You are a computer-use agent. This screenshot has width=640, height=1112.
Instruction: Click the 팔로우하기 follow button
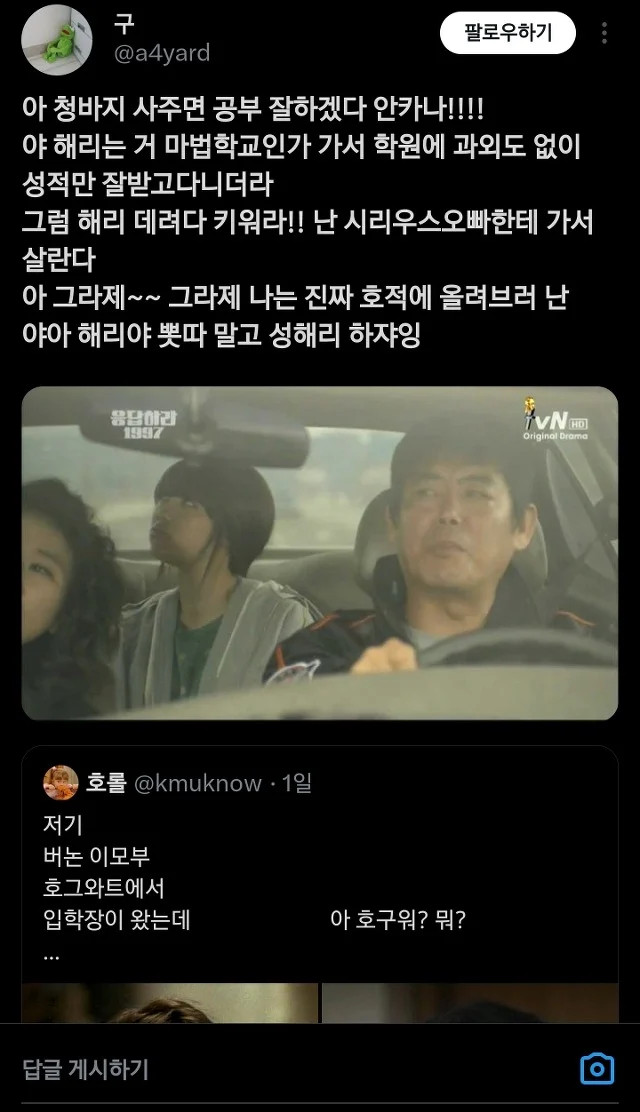point(508,33)
